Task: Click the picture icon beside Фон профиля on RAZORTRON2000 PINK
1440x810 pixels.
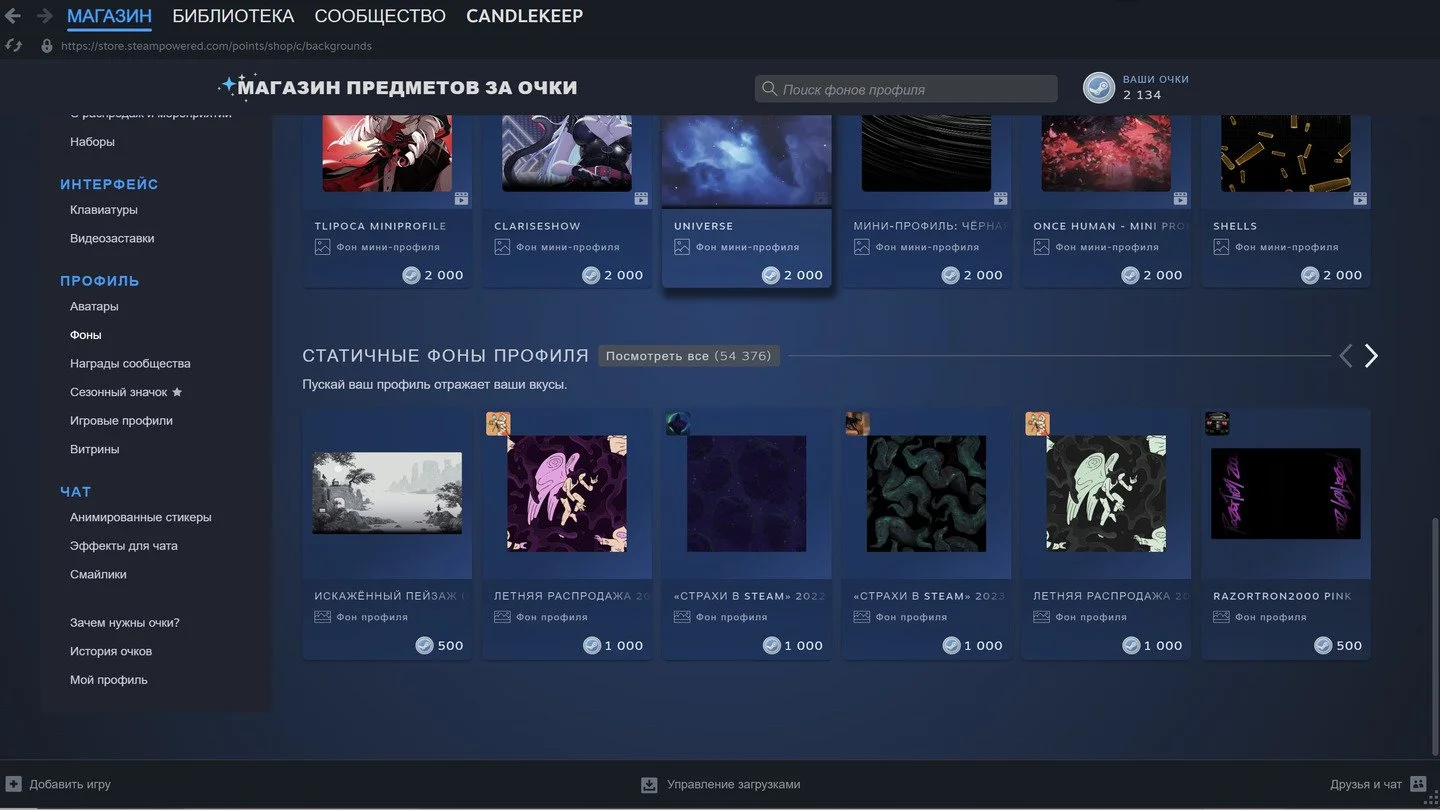Action: tap(1221, 617)
